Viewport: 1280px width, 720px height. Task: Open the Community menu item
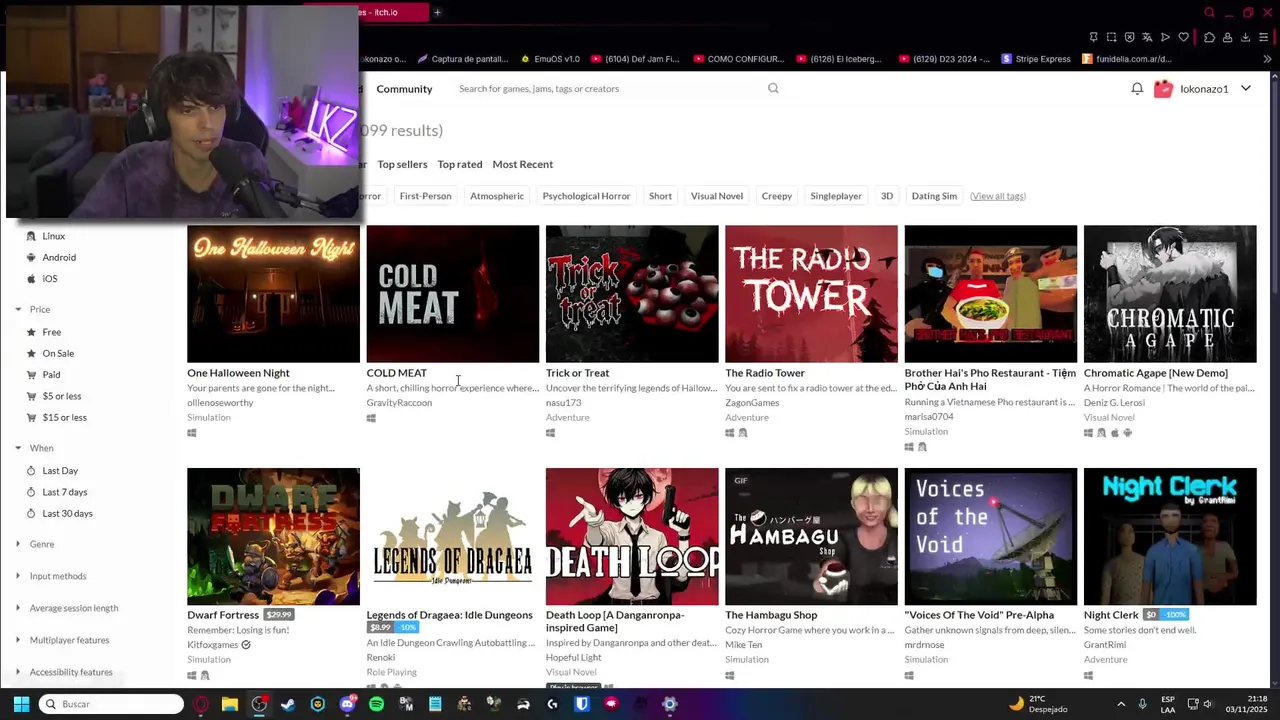404,89
